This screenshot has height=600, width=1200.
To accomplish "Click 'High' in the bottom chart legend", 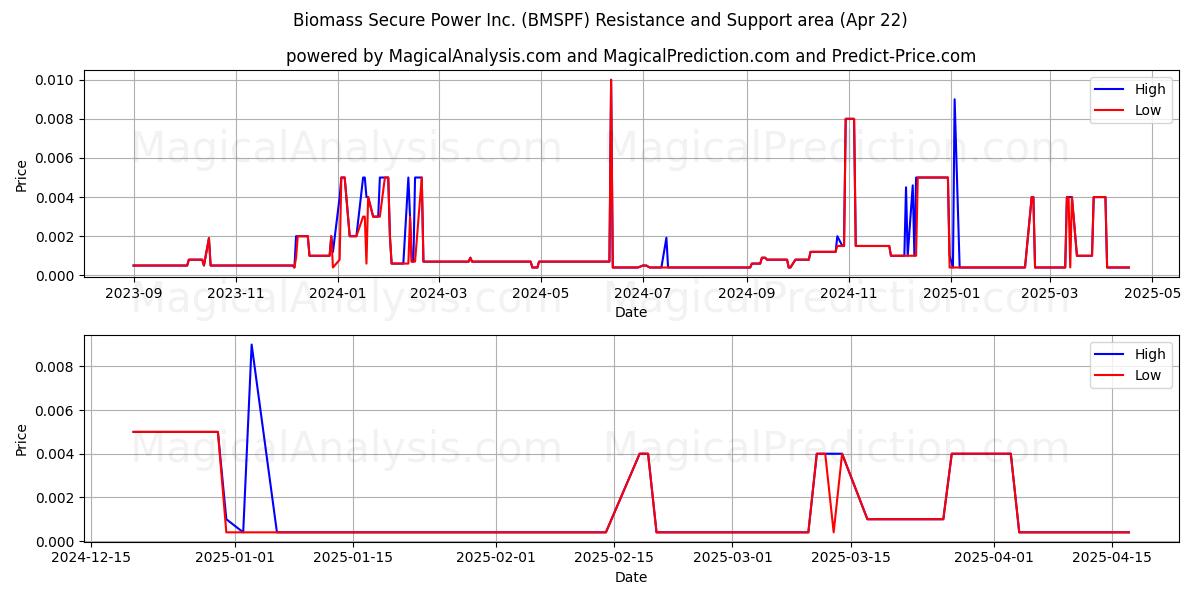I will click(1150, 354).
